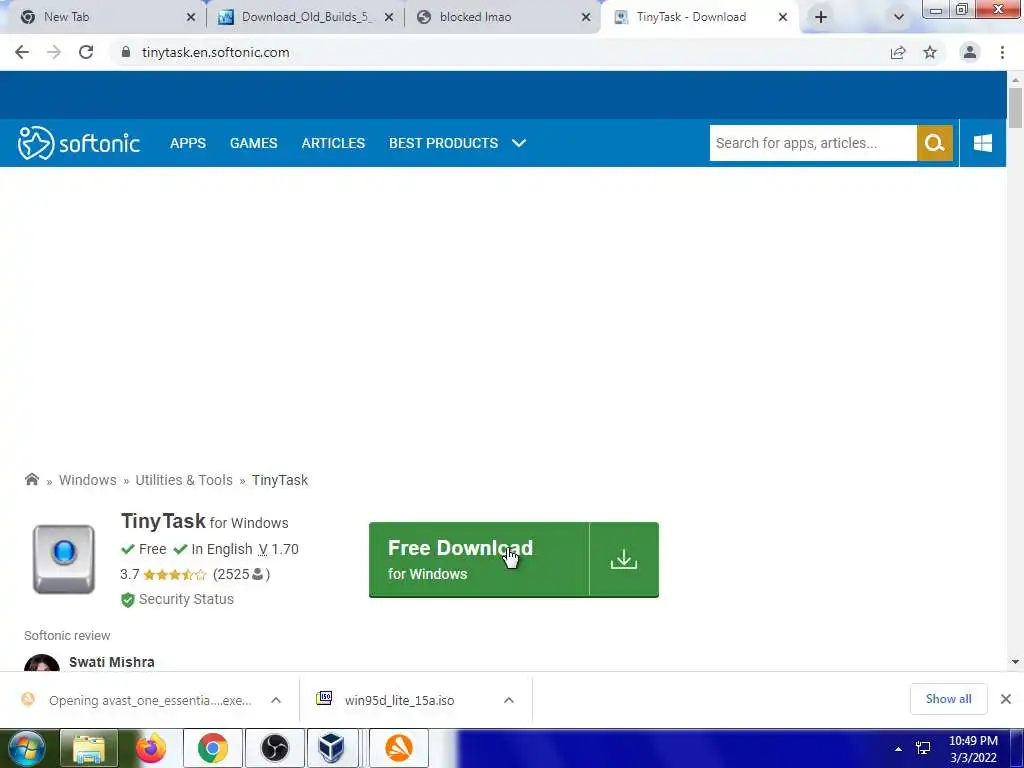Focus the Search for apps field
Image resolution: width=1024 pixels, height=768 pixels.
pos(813,143)
